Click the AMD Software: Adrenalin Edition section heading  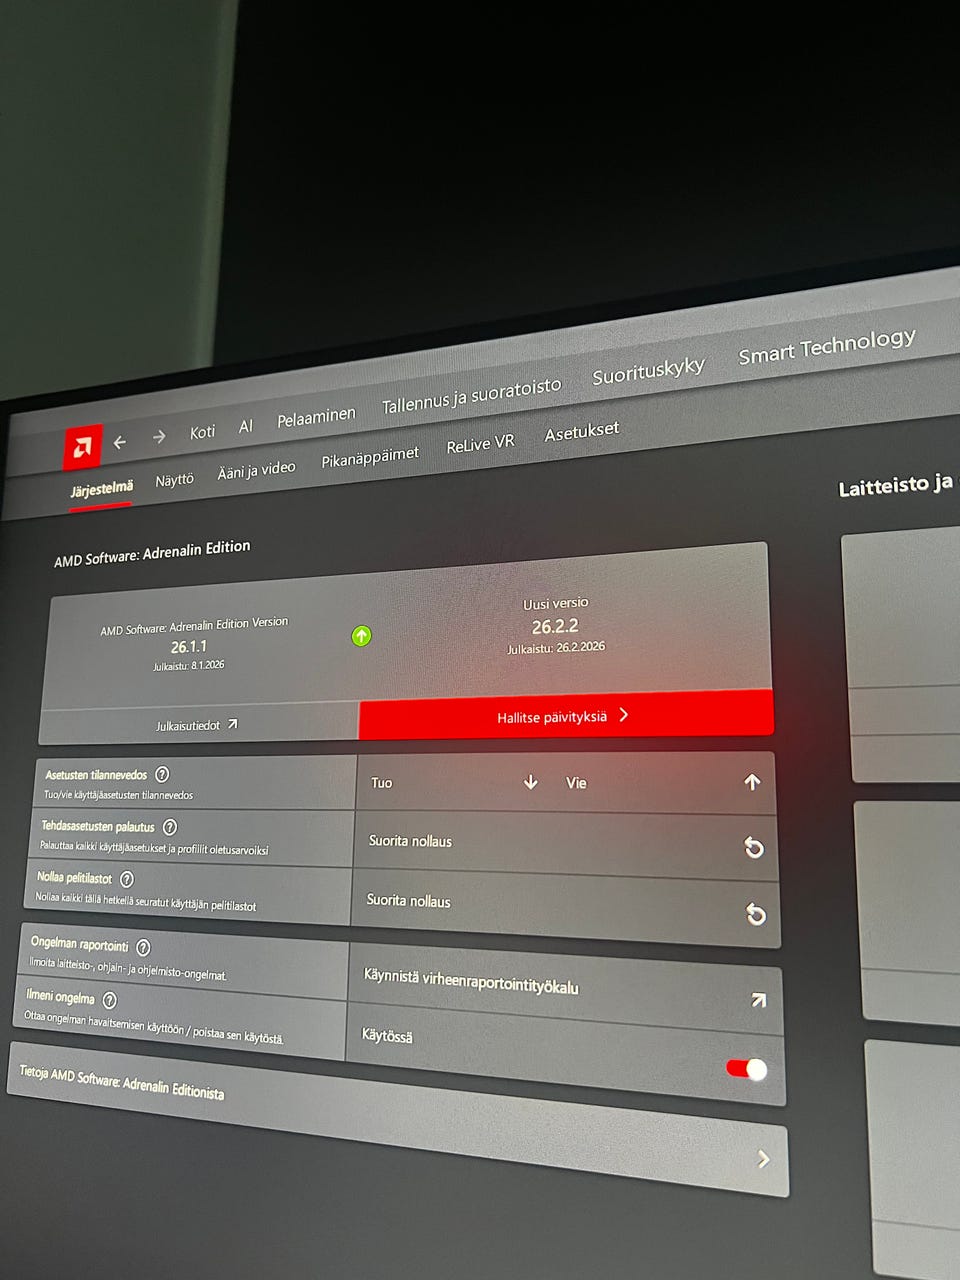pyautogui.click(x=152, y=553)
